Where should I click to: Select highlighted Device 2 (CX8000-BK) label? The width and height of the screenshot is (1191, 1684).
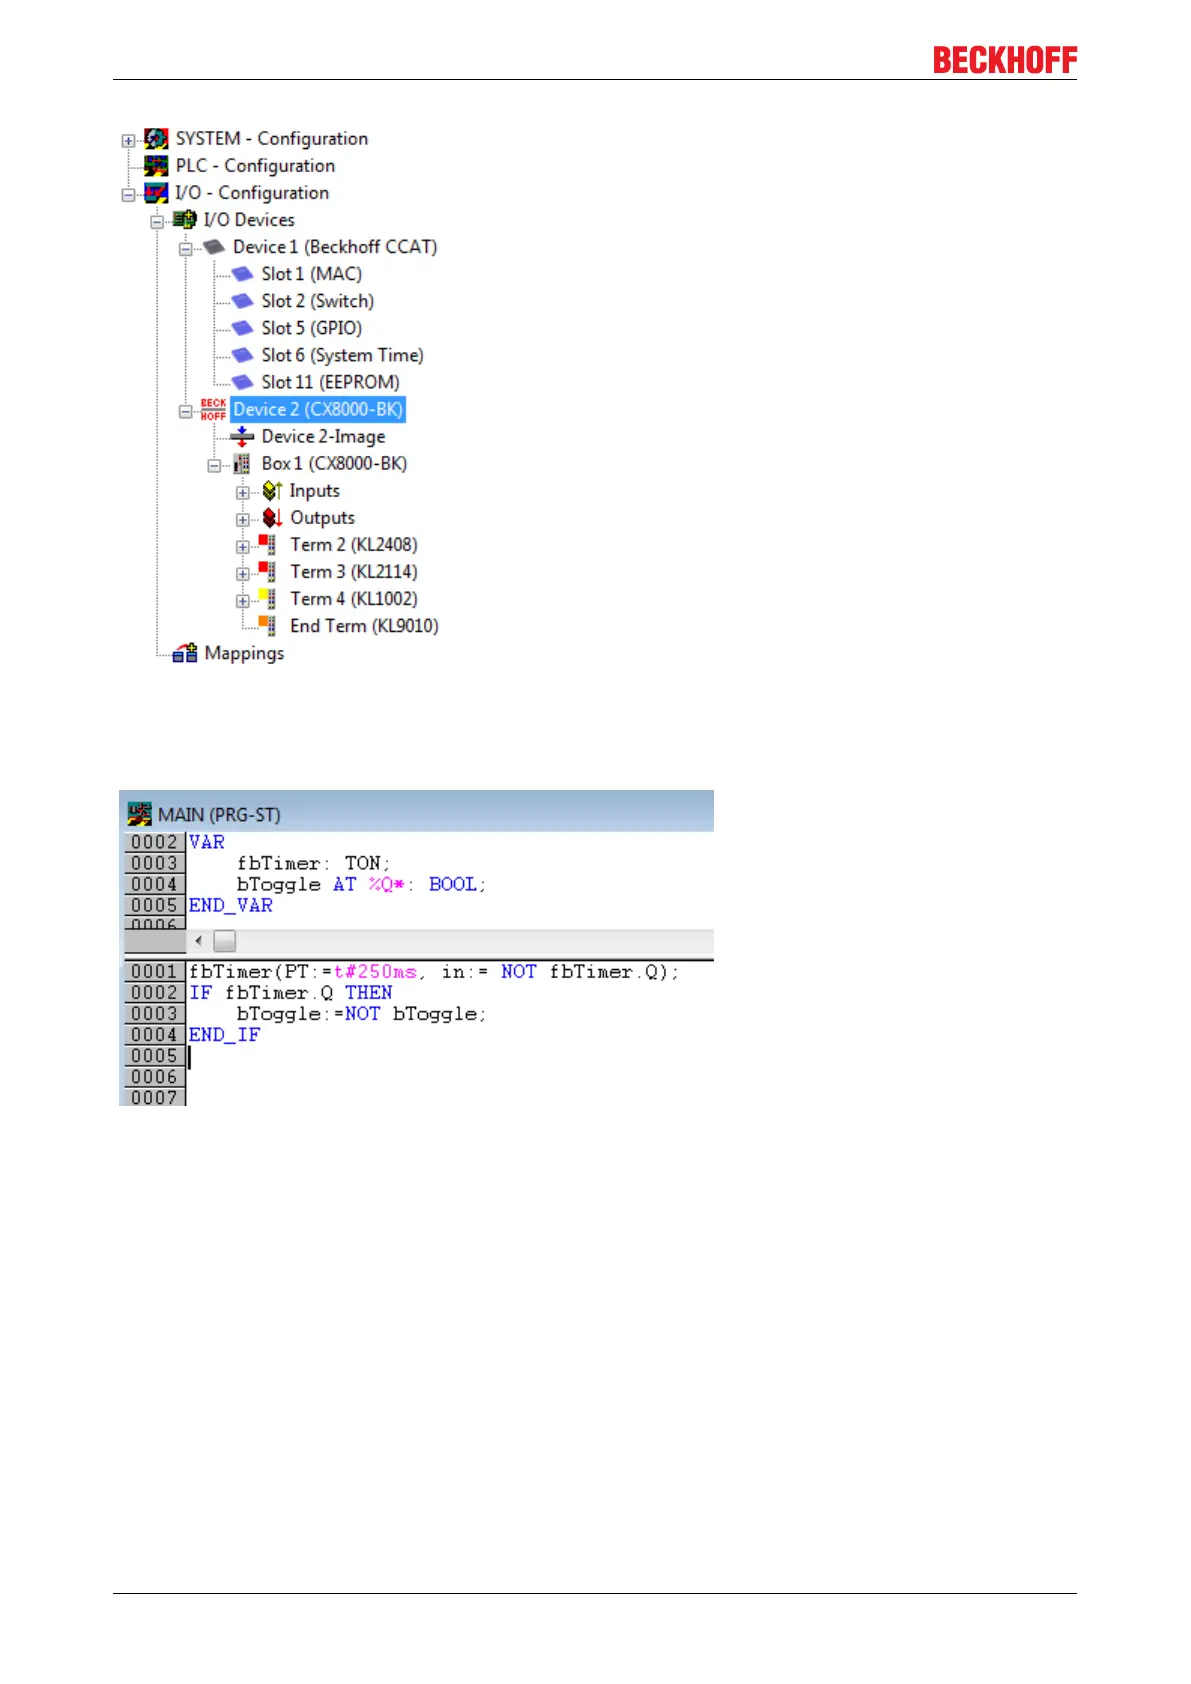[318, 409]
